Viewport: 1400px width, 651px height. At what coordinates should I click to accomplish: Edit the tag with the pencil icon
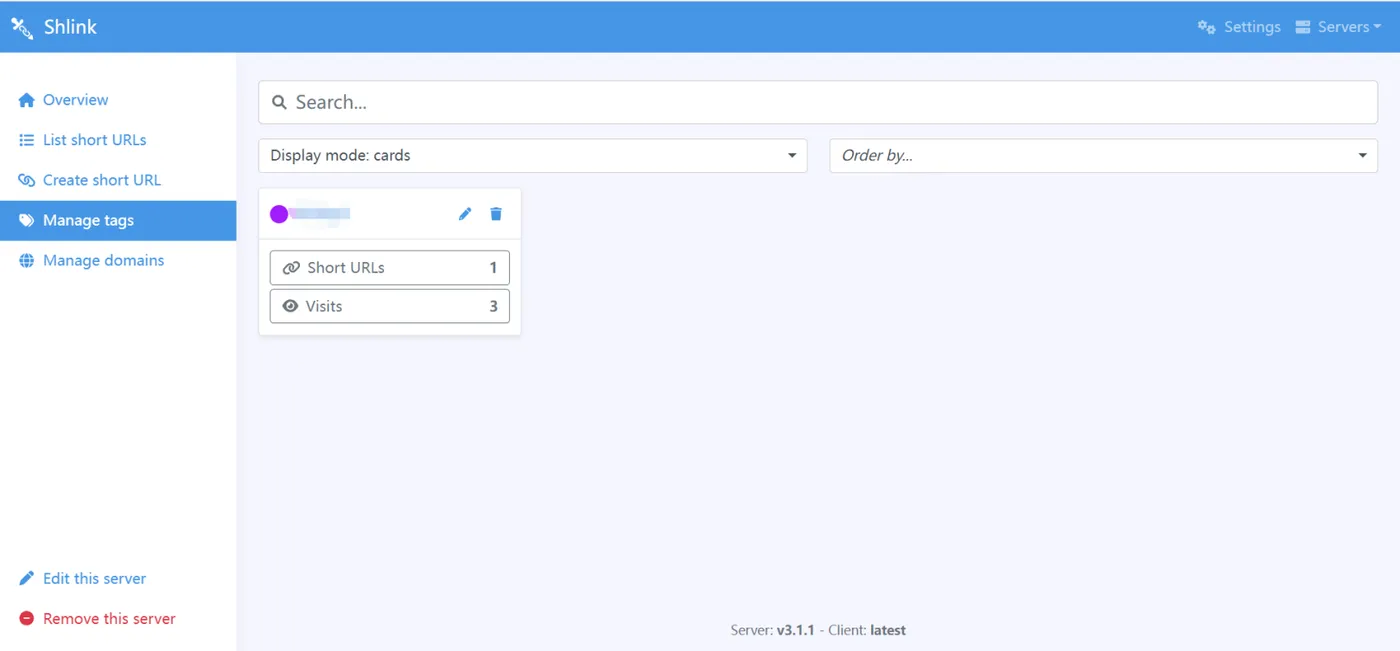coord(465,214)
